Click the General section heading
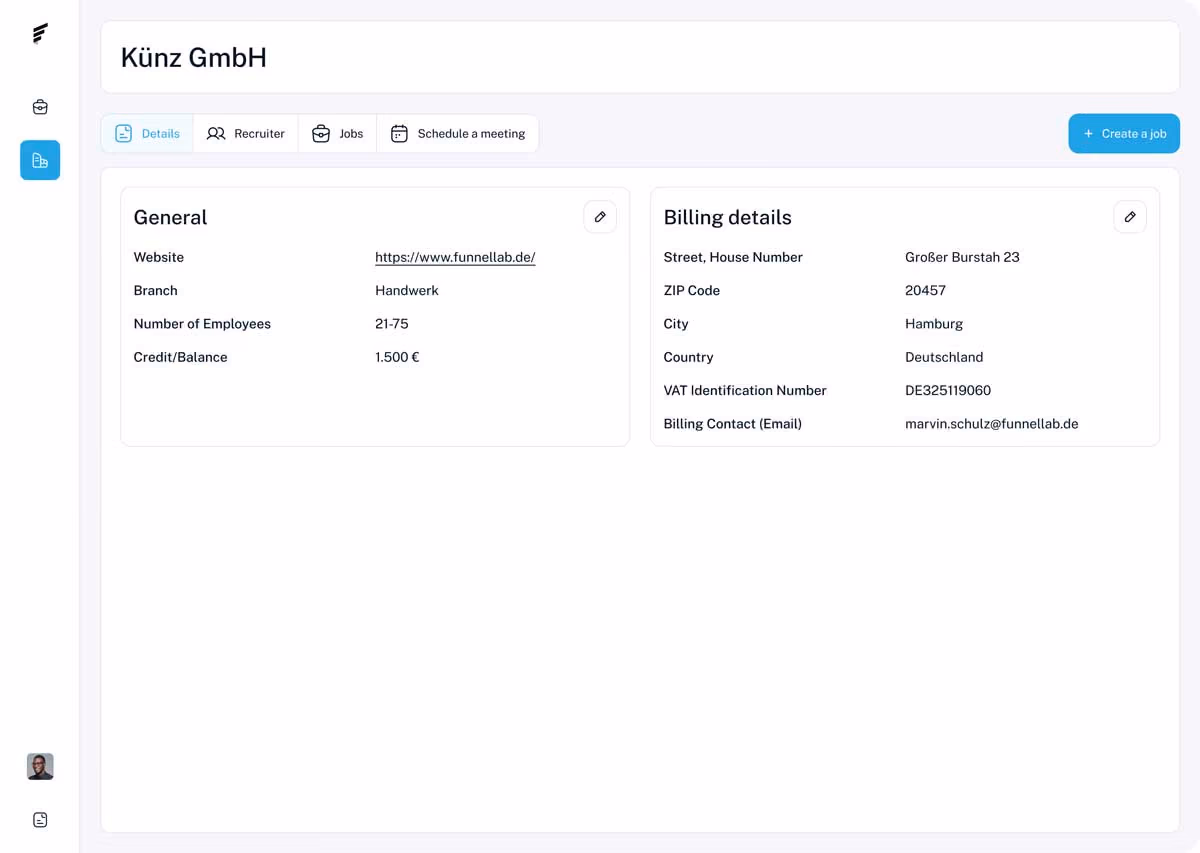The width and height of the screenshot is (1200, 853). tap(170, 217)
